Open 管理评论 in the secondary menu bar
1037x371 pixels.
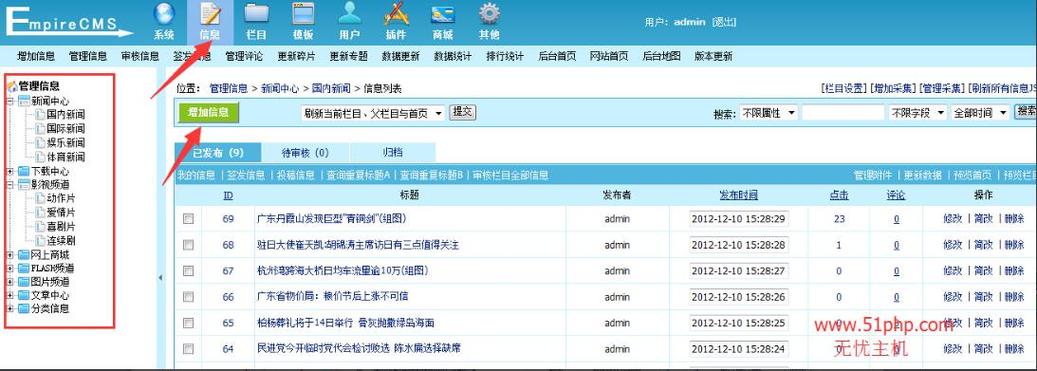click(244, 56)
